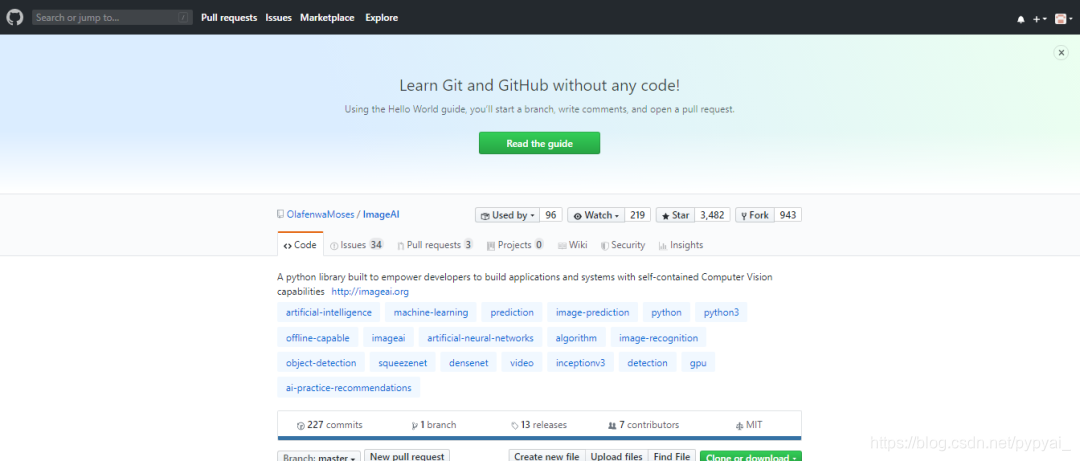Click the GitHub octocat logo
Viewport: 1080px width, 461px height.
click(x=14, y=17)
